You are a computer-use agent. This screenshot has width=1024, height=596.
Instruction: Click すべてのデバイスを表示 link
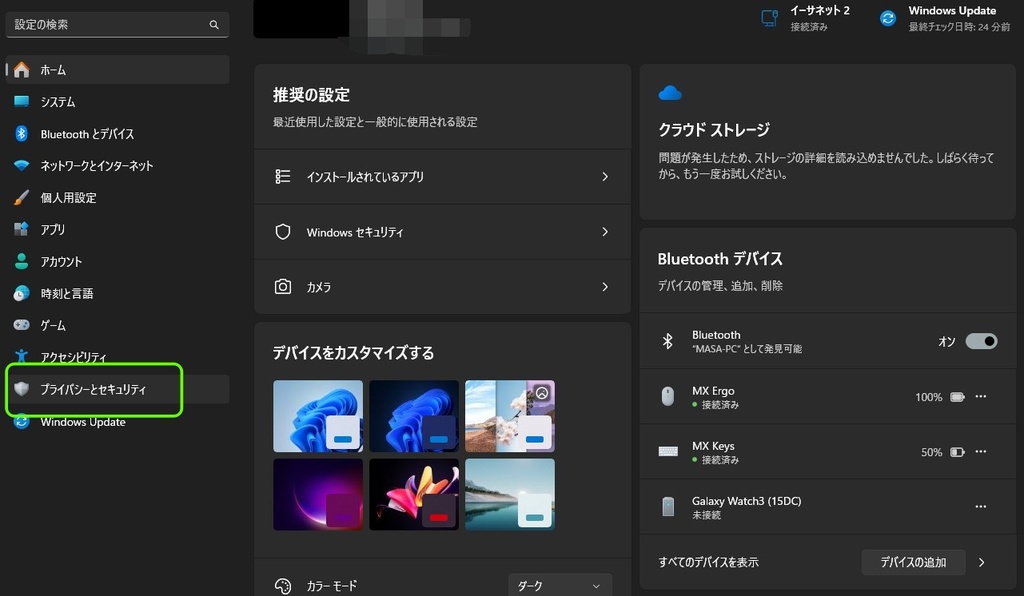(x=709, y=562)
